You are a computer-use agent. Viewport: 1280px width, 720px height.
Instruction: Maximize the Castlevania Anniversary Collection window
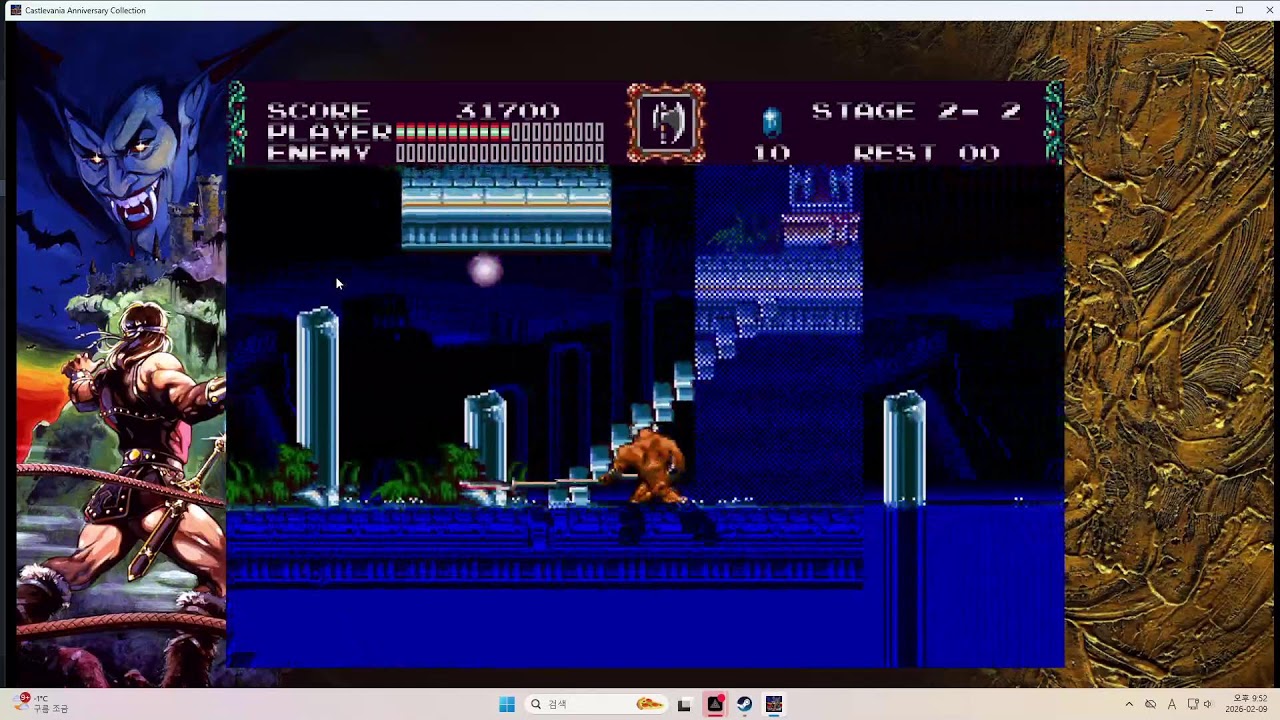click(1239, 10)
